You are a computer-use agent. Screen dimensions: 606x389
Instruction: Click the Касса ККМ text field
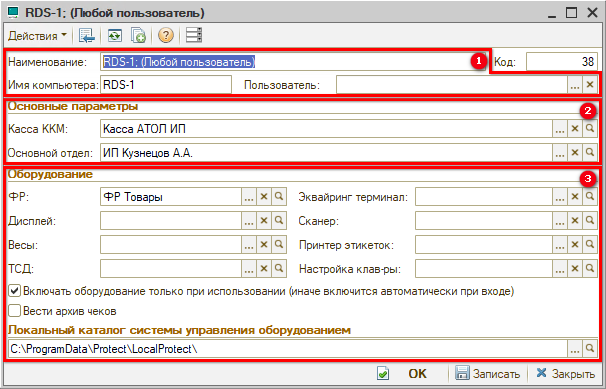pos(326,129)
